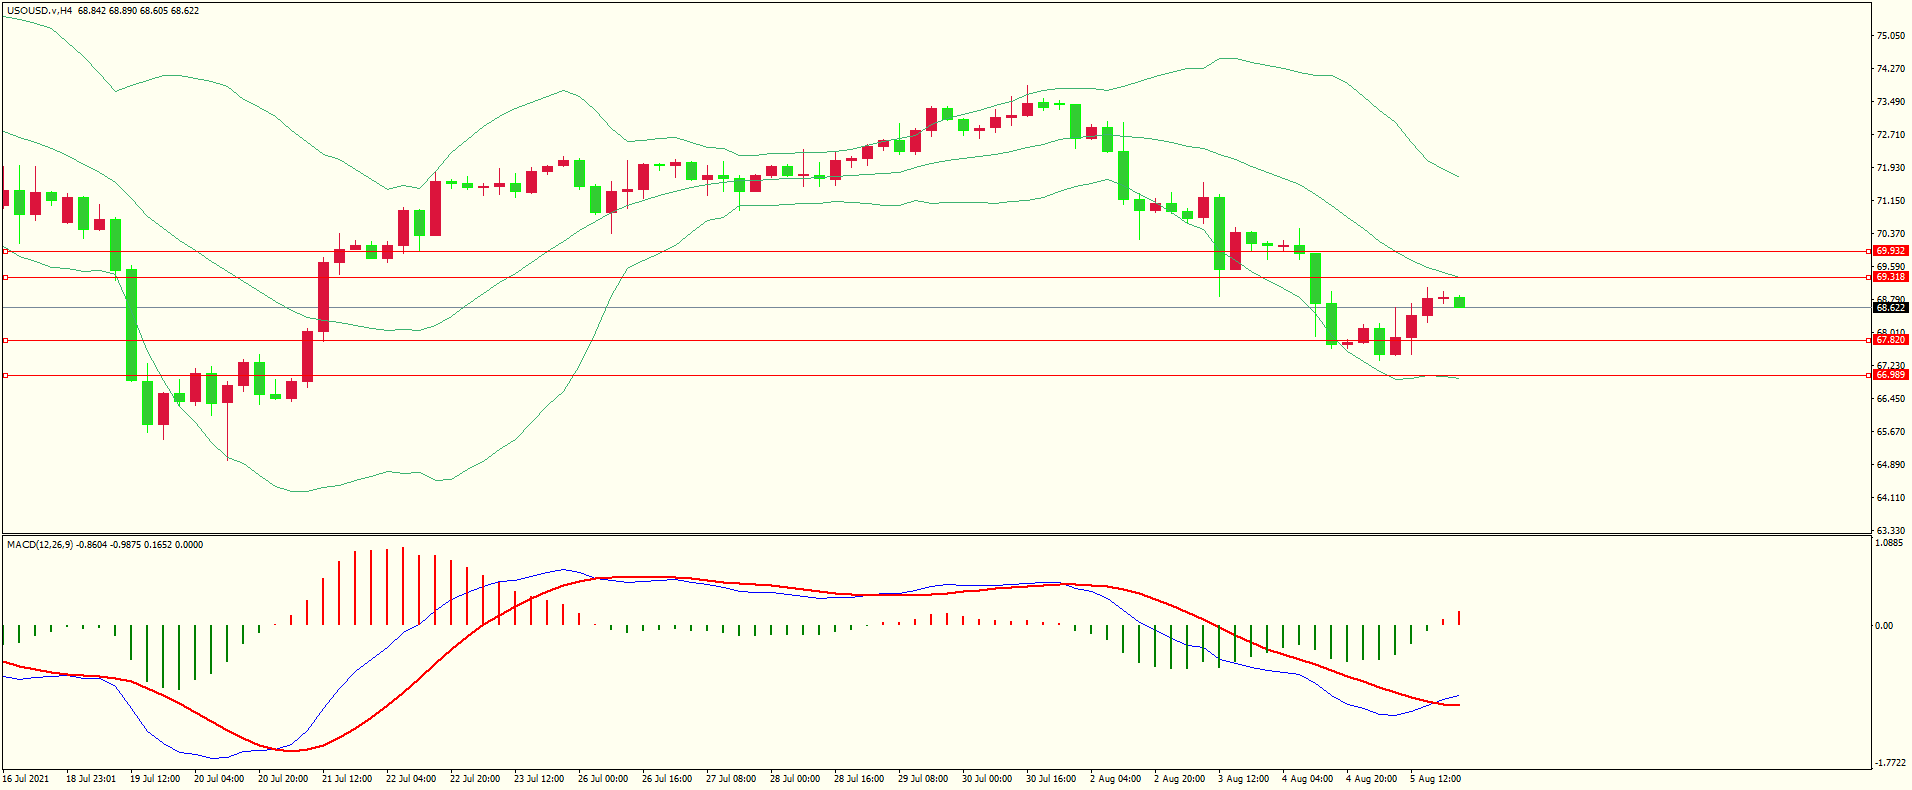The width and height of the screenshot is (1912, 790).
Task: Click the 30 Jul 00:00 time label
Action: [987, 779]
